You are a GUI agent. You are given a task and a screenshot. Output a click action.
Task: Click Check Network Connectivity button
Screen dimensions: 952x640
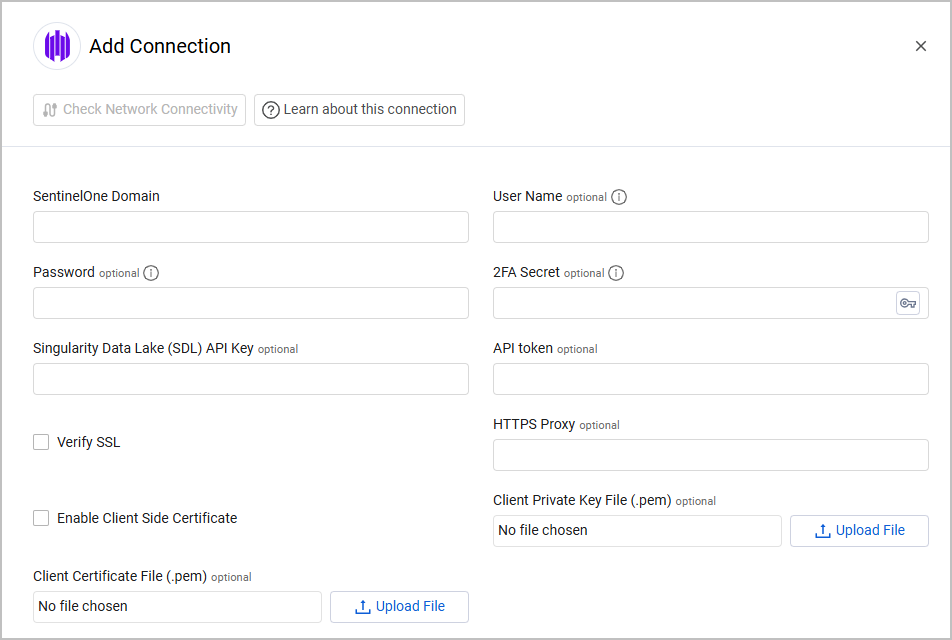(139, 110)
